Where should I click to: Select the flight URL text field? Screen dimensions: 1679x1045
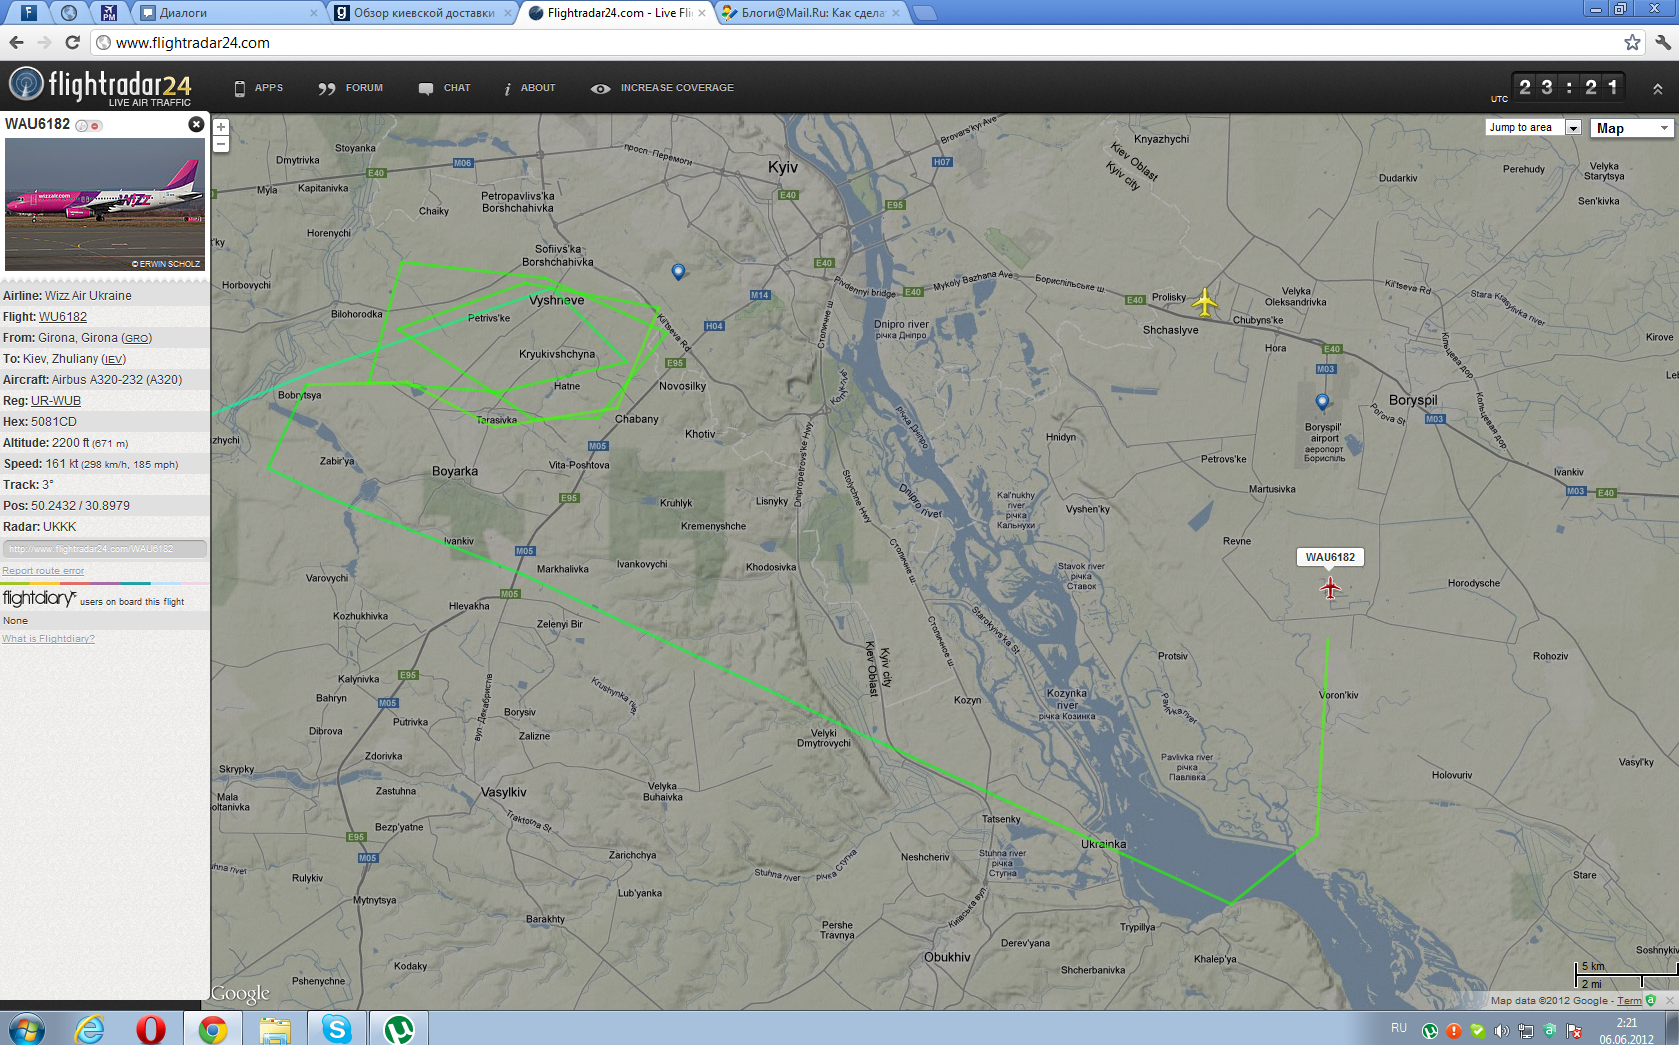[105, 549]
